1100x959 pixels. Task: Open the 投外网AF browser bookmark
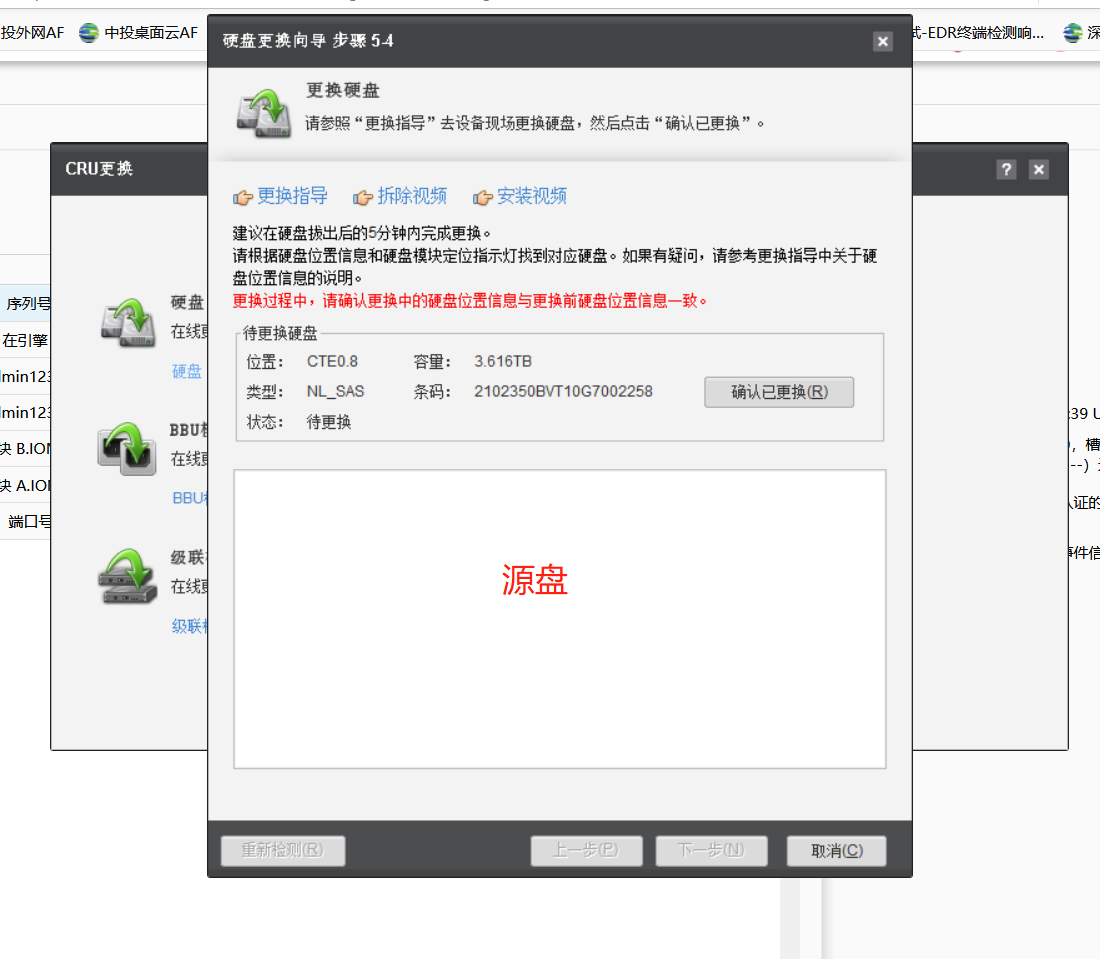pos(32,33)
